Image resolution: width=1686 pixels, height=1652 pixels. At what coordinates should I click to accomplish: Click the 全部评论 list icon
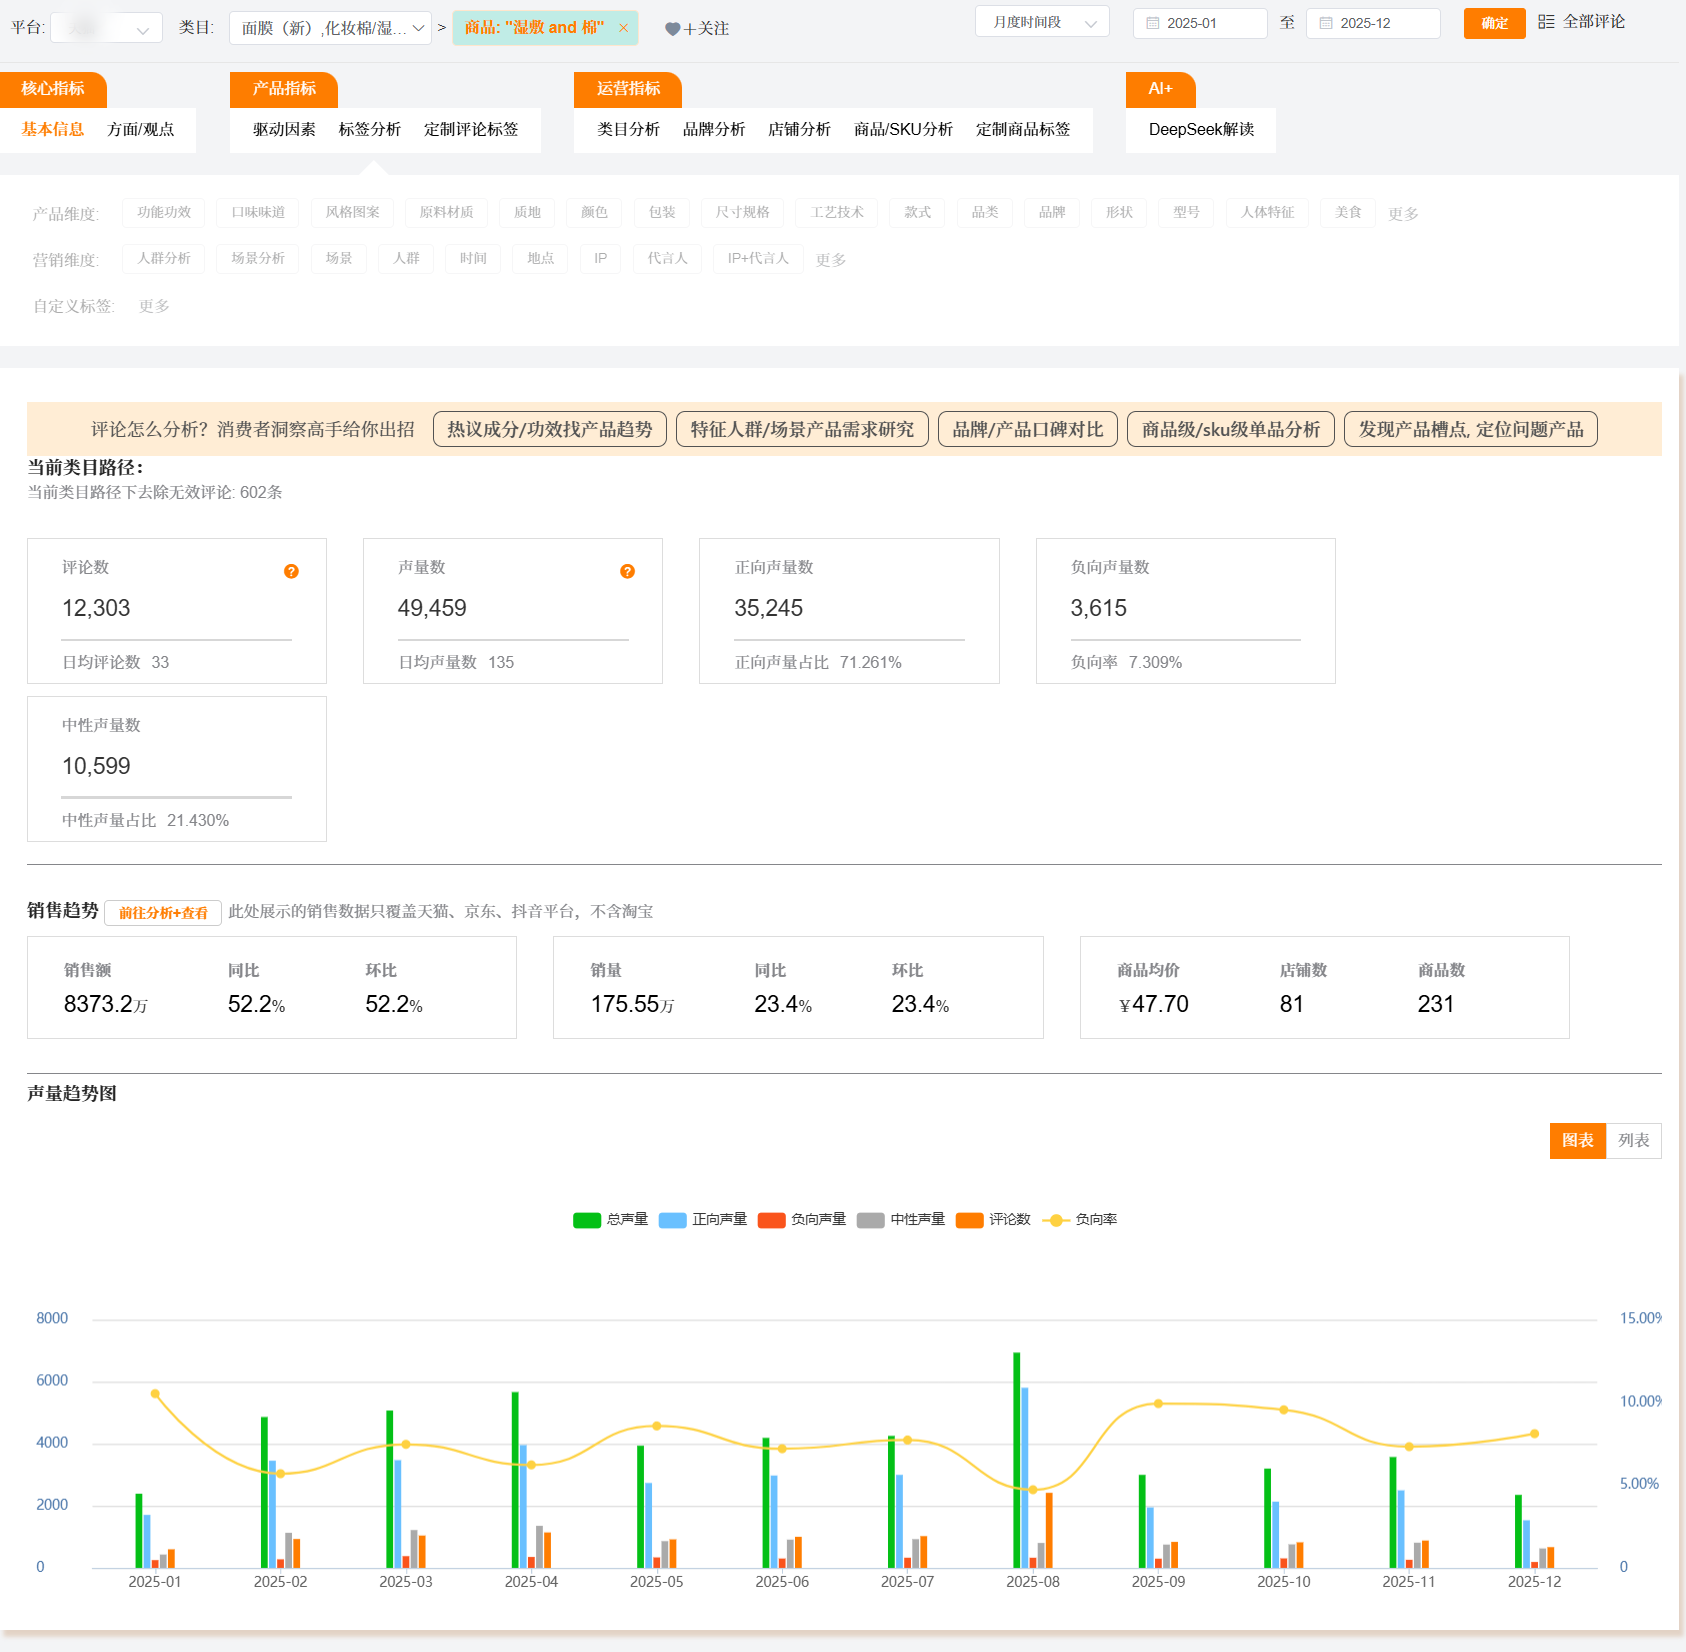1546,22
